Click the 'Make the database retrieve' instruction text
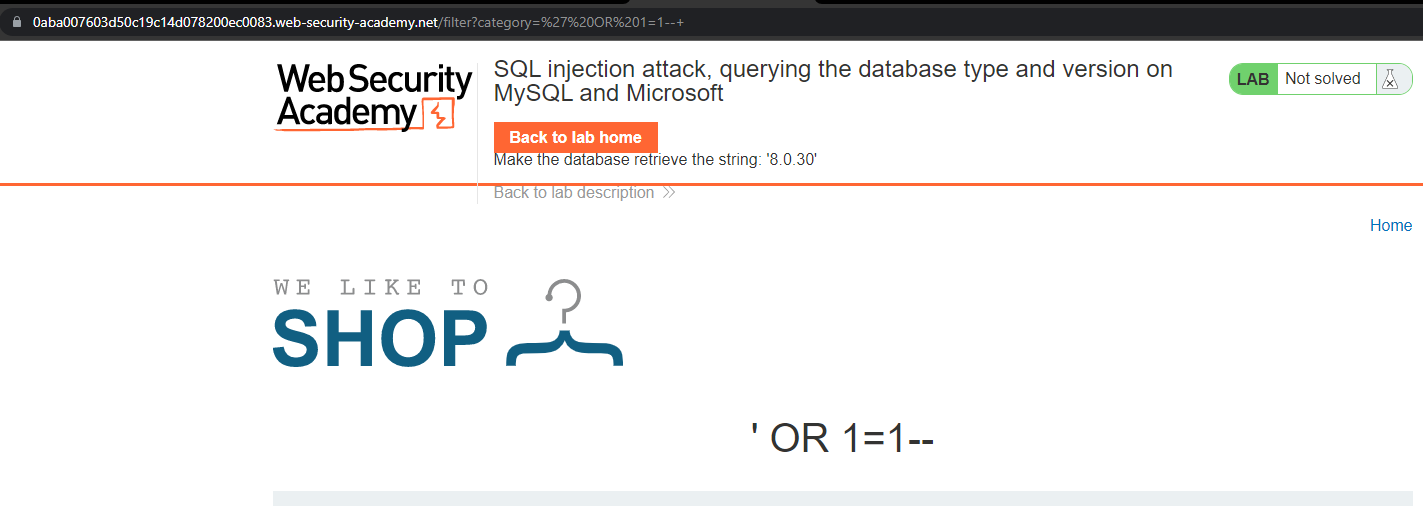 [656, 160]
